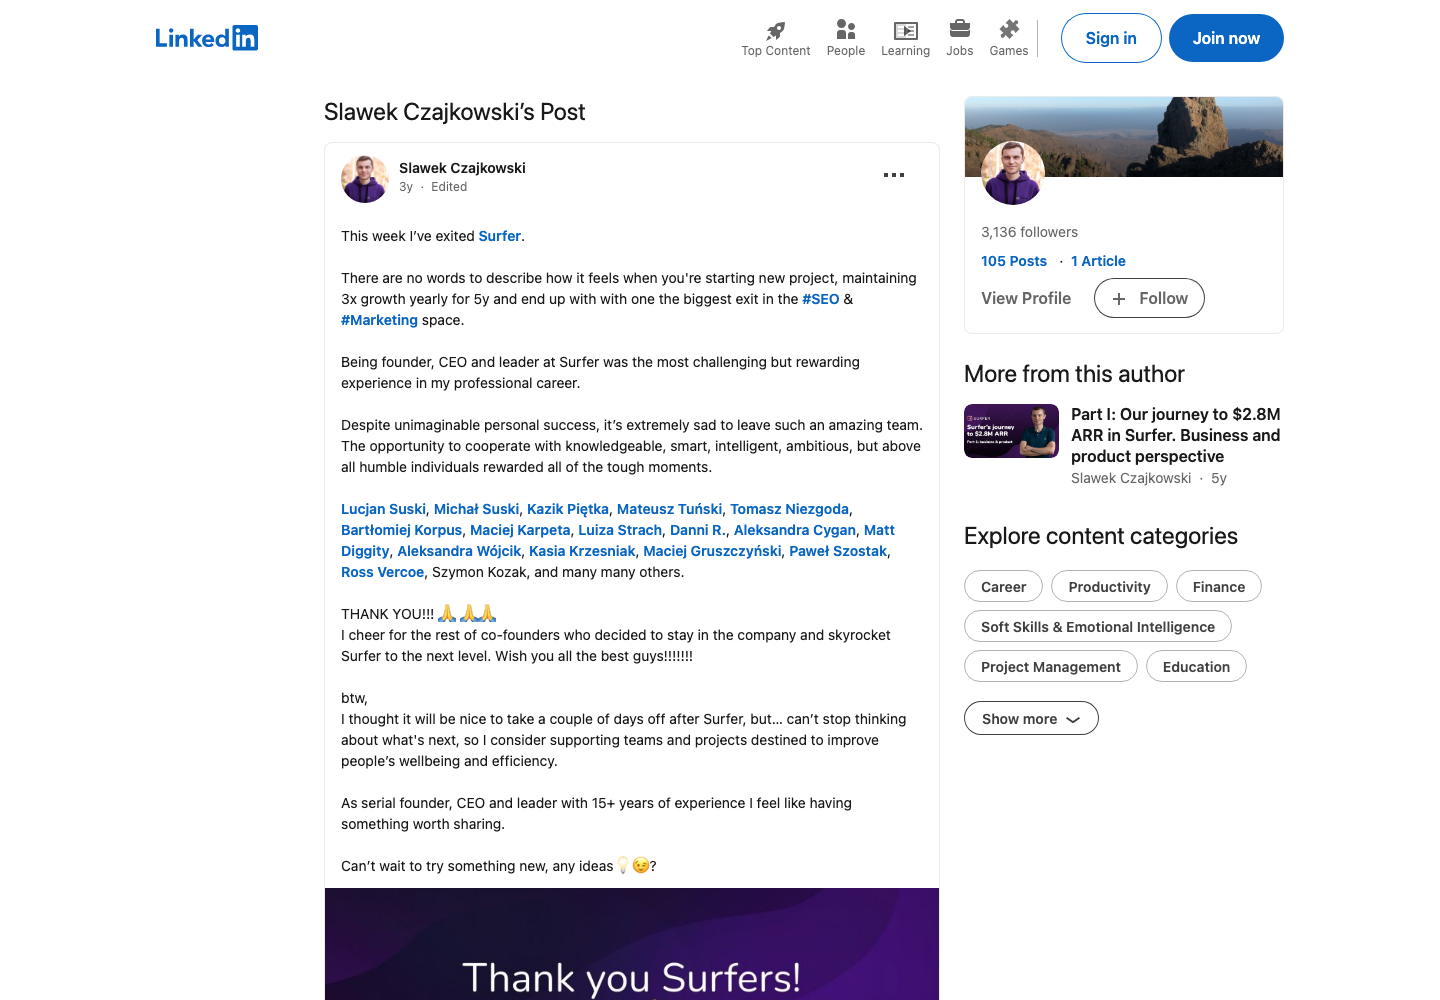Open the Learning section icon

coord(905,30)
